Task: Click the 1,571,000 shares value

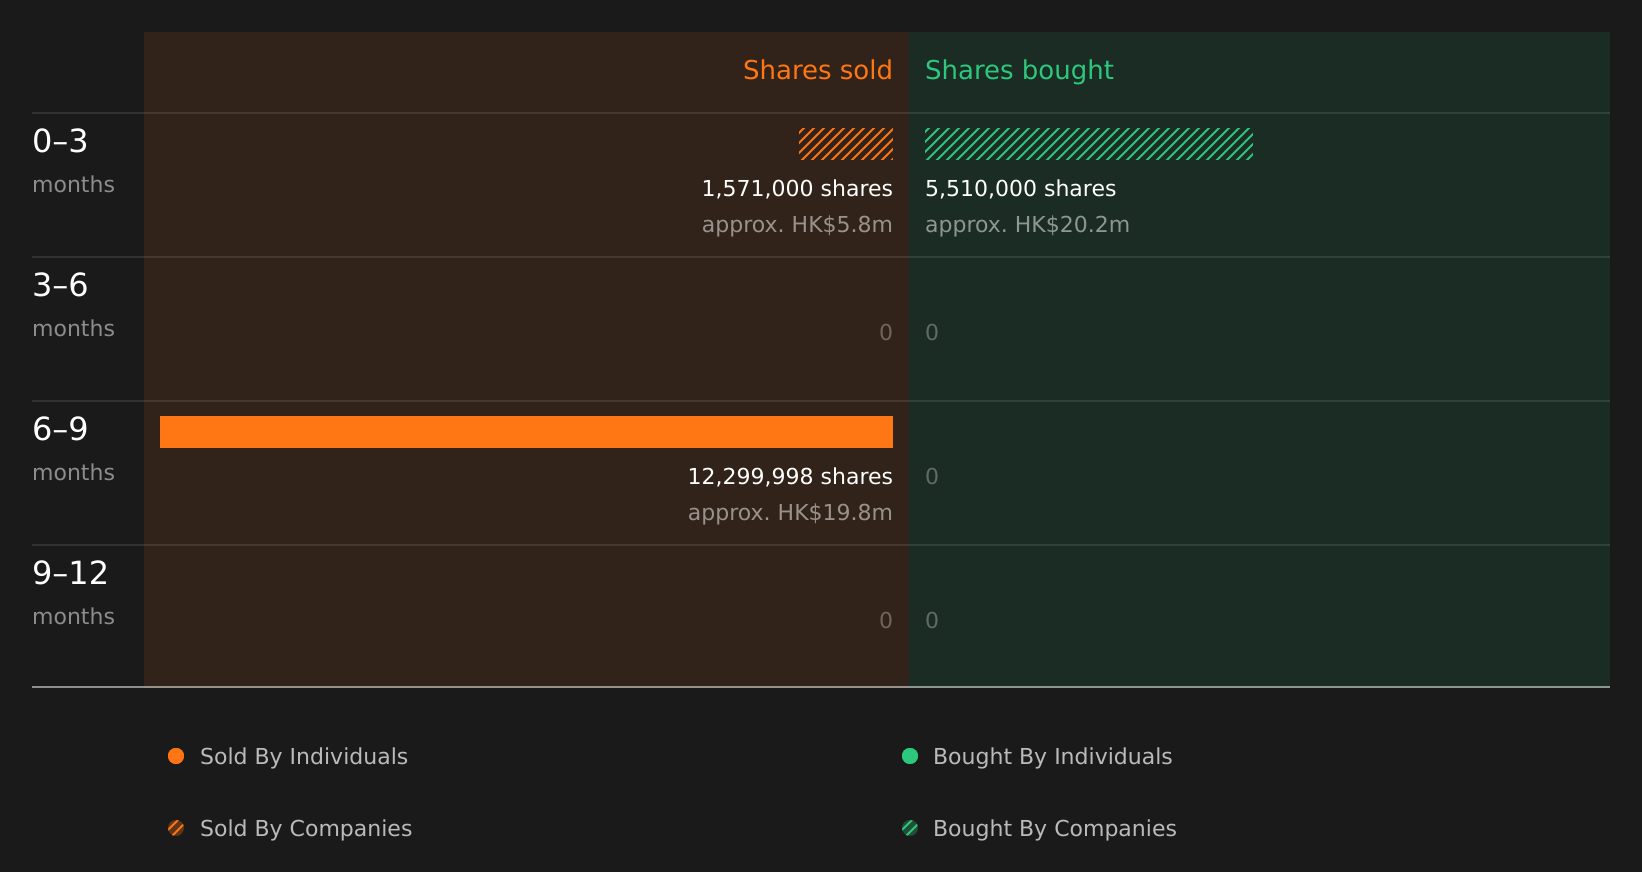Action: pyautogui.click(x=797, y=189)
